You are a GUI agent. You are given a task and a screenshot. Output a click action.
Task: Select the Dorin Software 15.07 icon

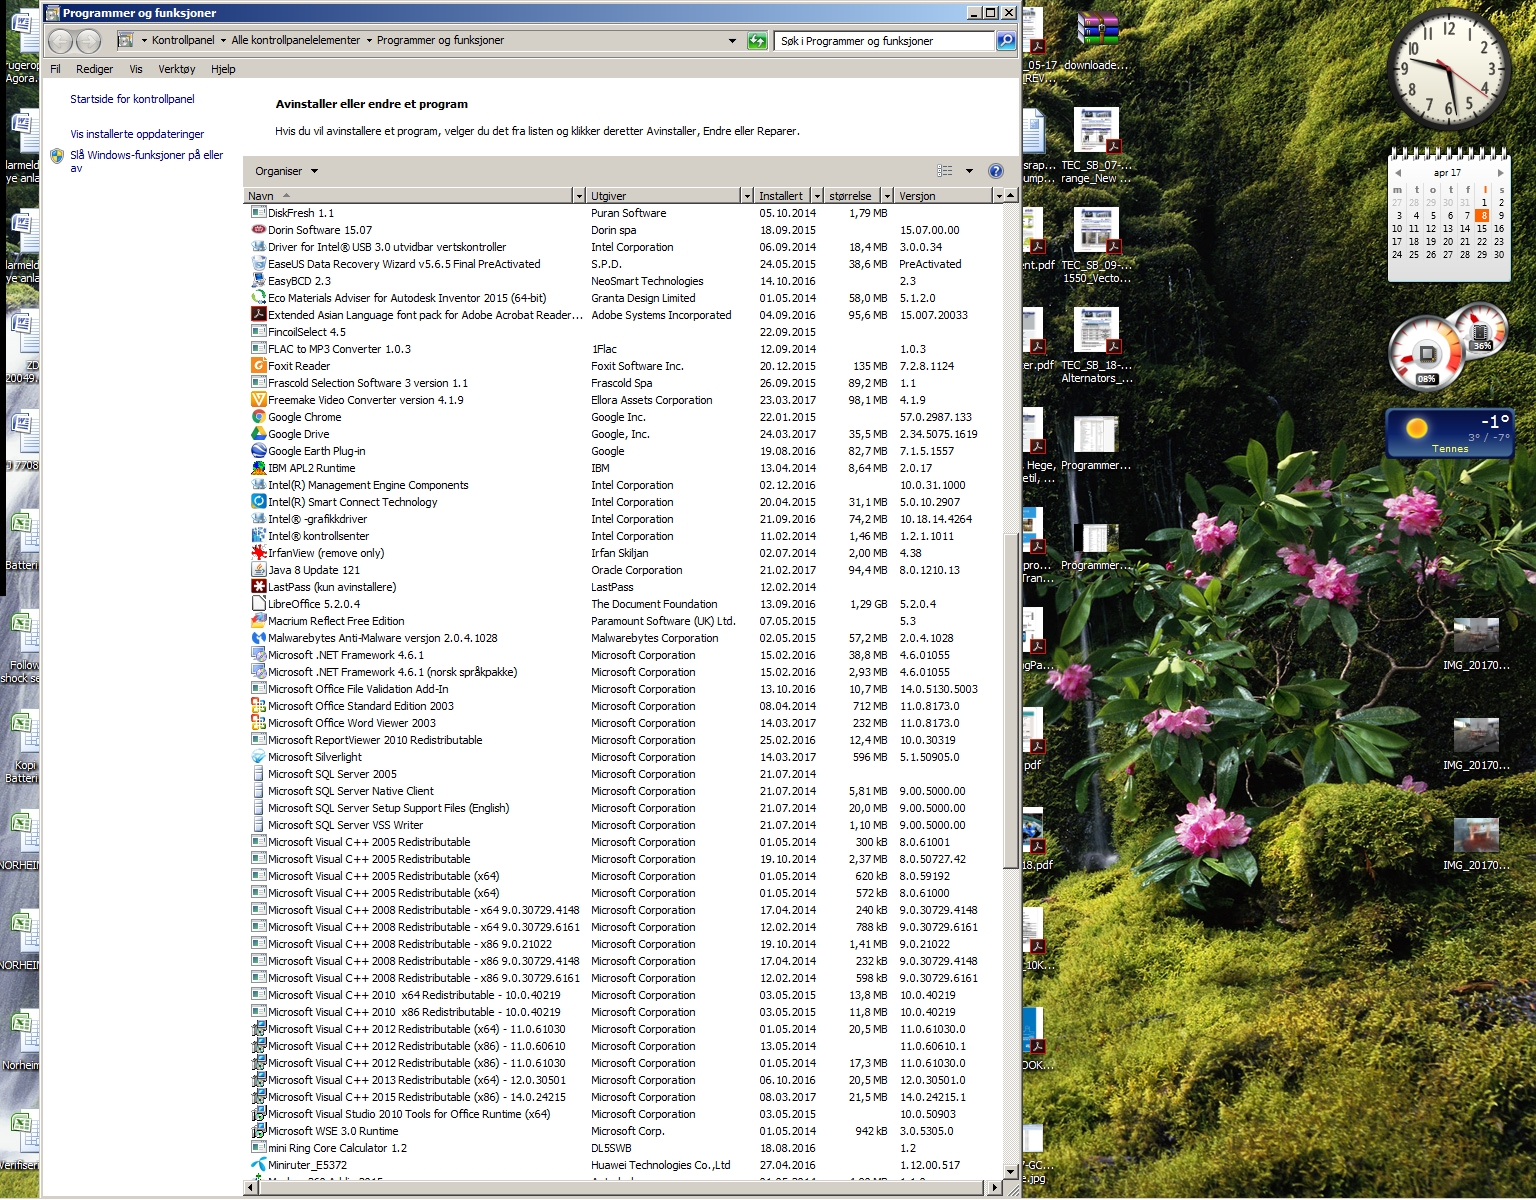259,230
